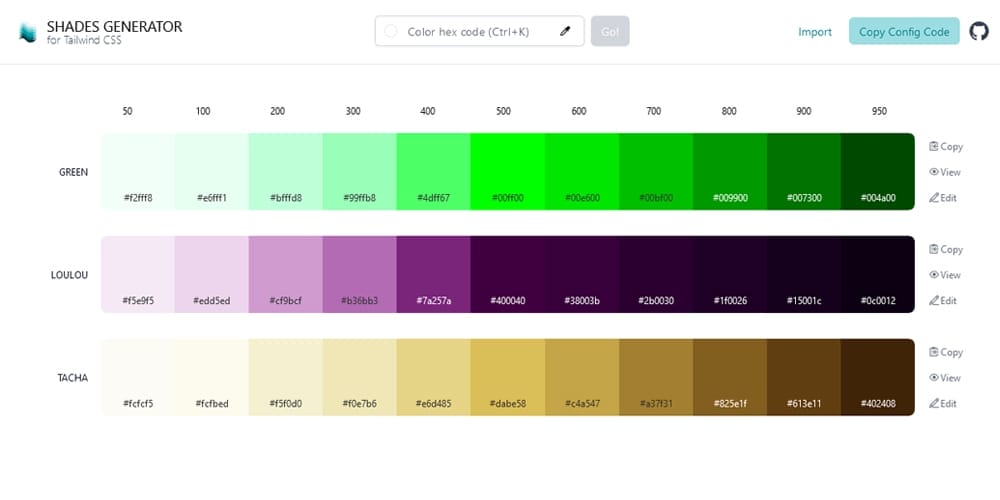The width and height of the screenshot is (1000, 500).
Task: Click the Edit pencil icon for TACHA palette
Action: [x=934, y=403]
